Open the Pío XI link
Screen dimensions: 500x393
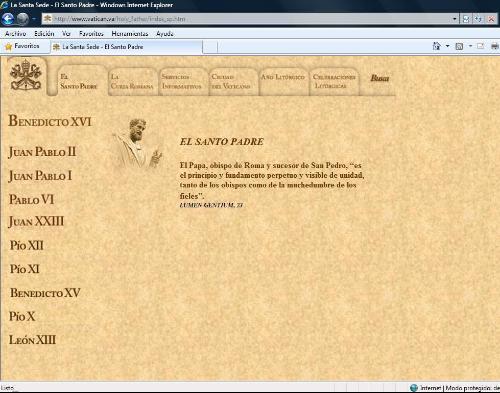click(25, 269)
